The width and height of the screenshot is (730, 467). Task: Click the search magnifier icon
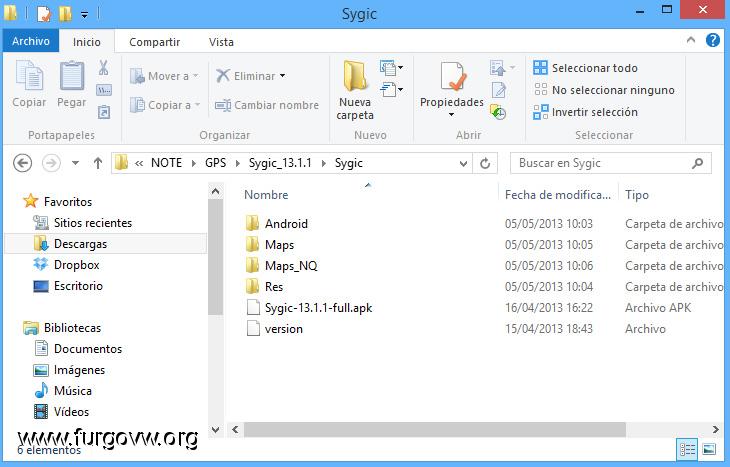click(x=697, y=163)
